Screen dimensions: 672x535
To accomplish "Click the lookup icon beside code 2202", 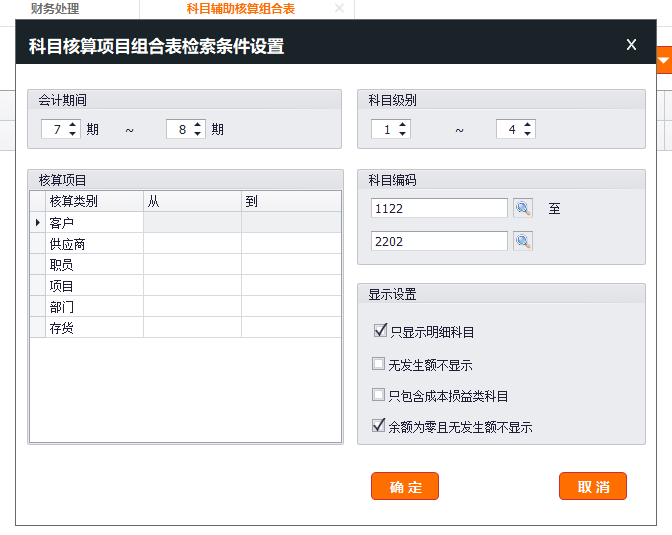I will click(523, 241).
